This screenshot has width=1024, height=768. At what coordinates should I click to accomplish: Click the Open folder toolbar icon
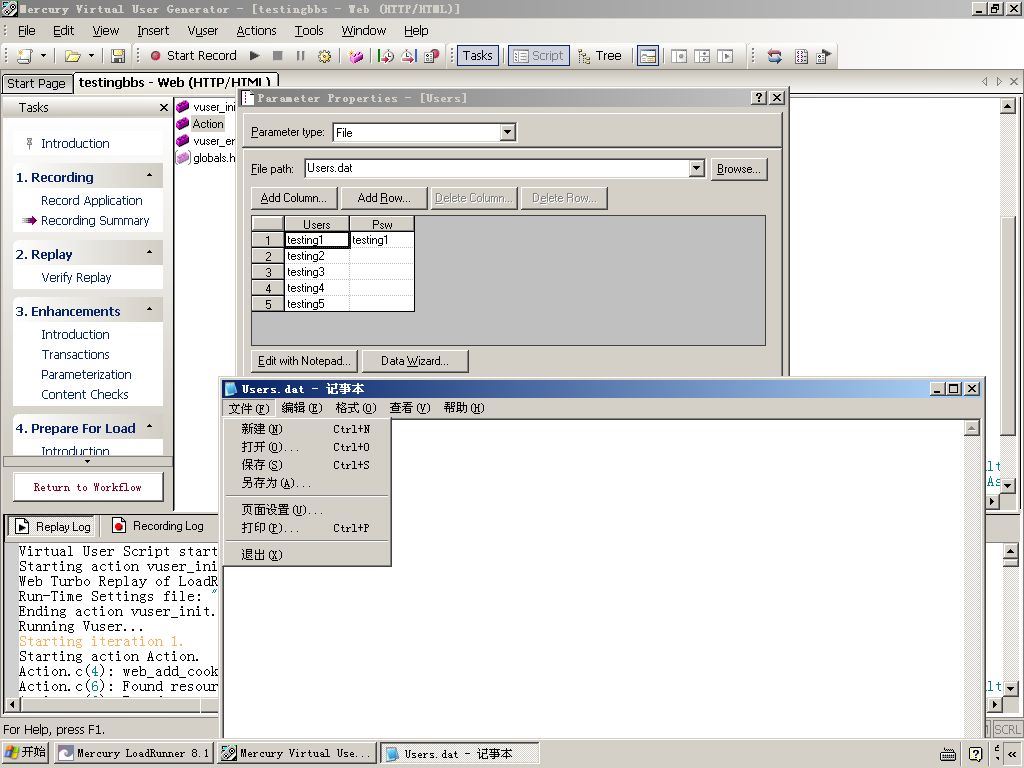[x=72, y=56]
